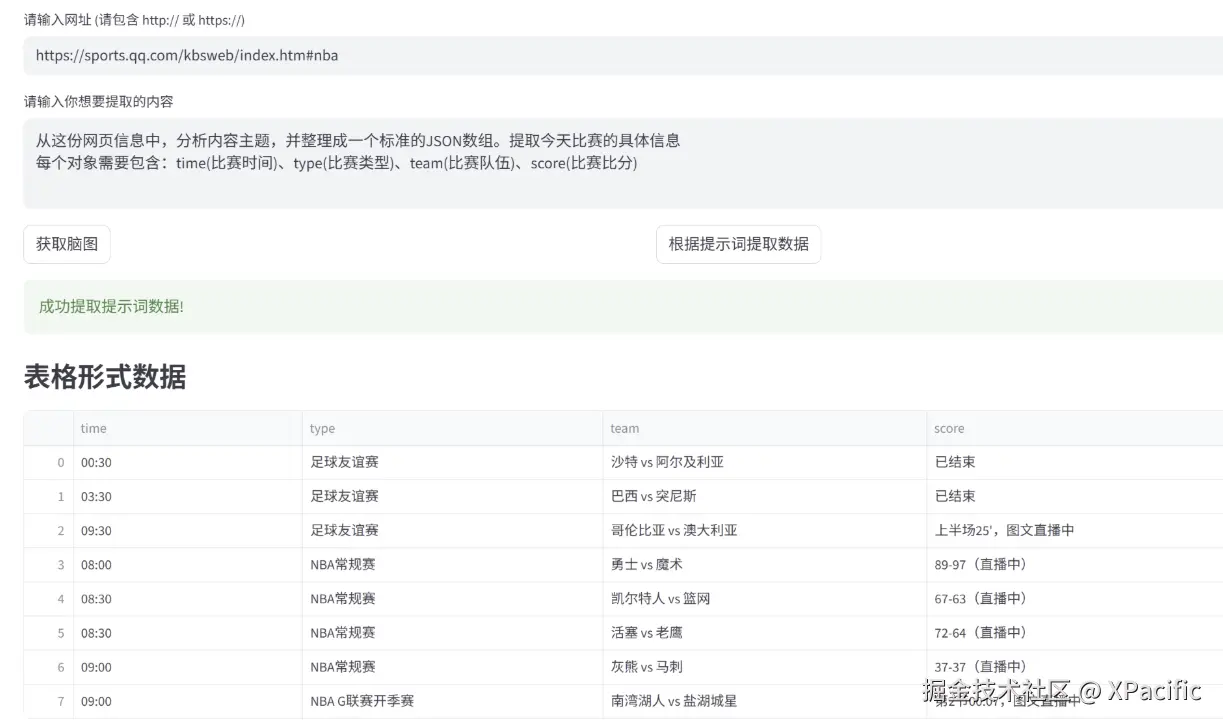Select the 哥伦比亚 vs 澳大利亚 team cell
The height and width of the screenshot is (726, 1223).
click(764, 530)
